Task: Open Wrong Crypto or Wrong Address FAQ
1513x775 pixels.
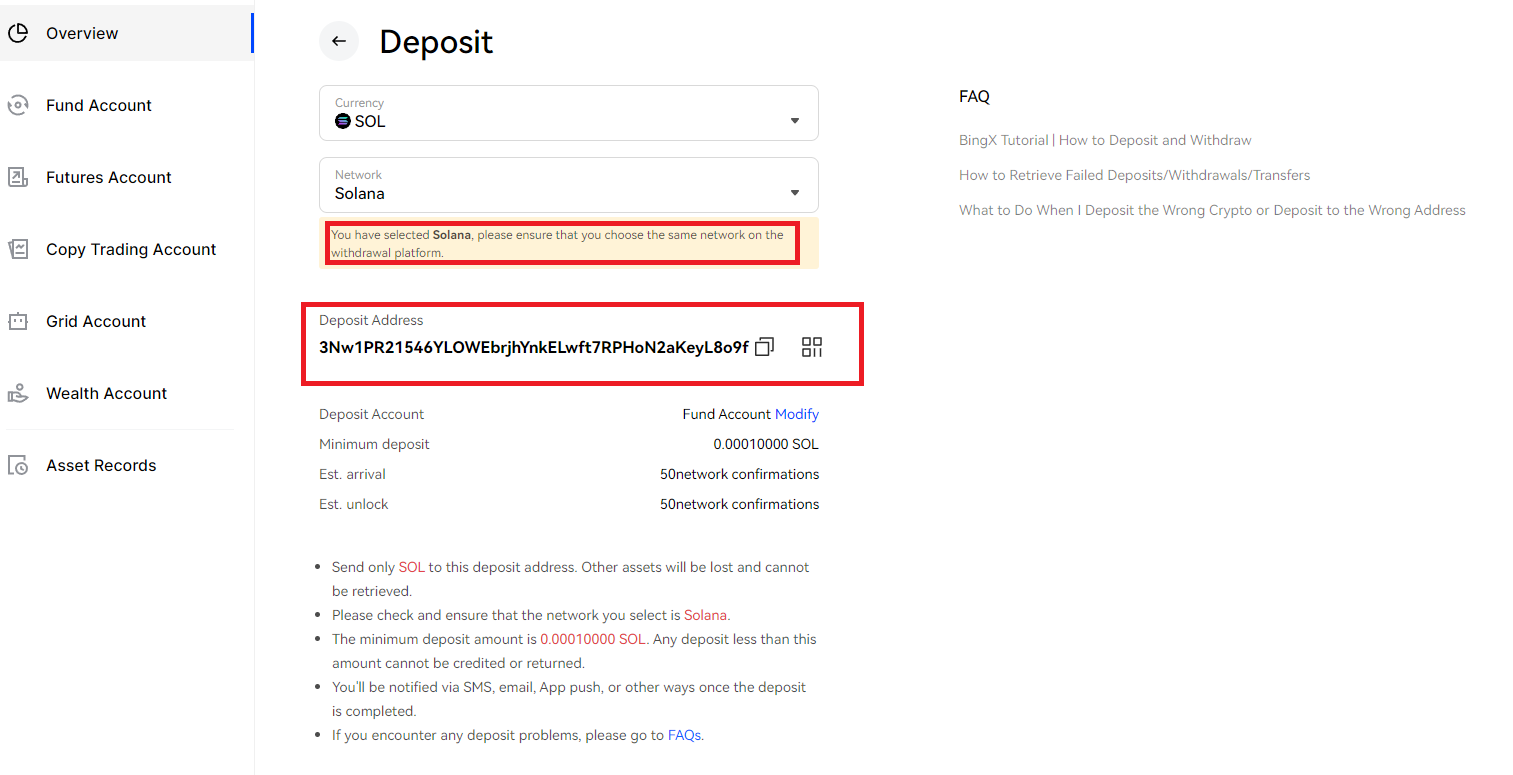Action: tap(1212, 210)
